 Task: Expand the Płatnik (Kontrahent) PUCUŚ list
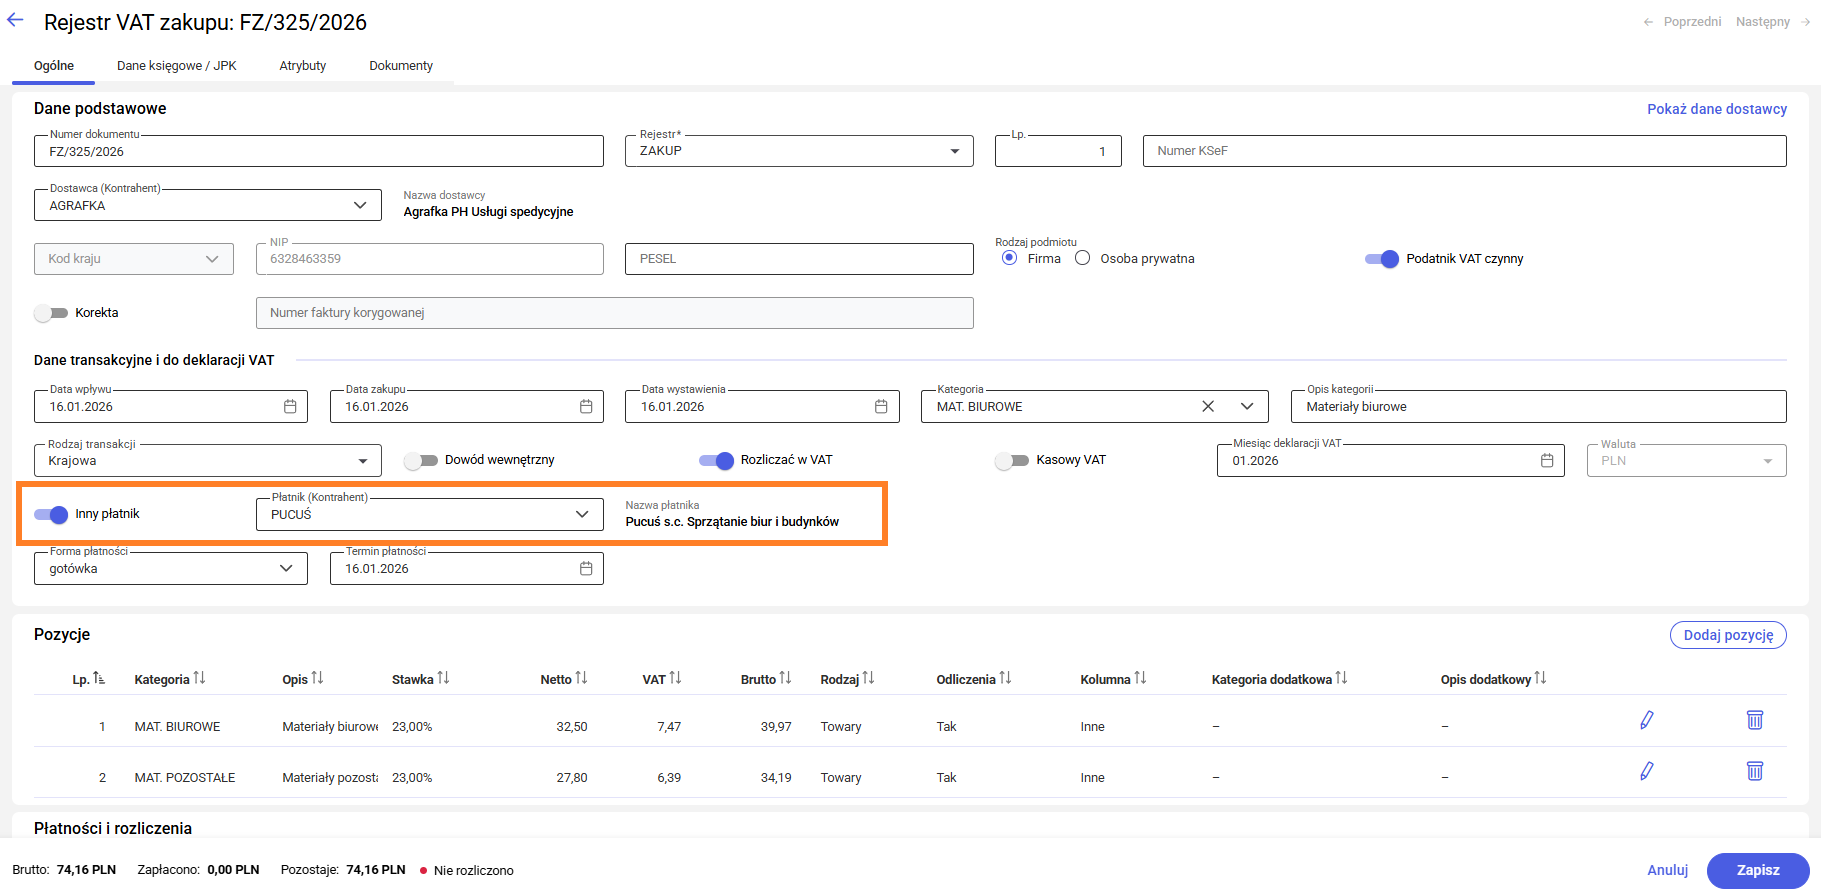pyautogui.click(x=582, y=514)
